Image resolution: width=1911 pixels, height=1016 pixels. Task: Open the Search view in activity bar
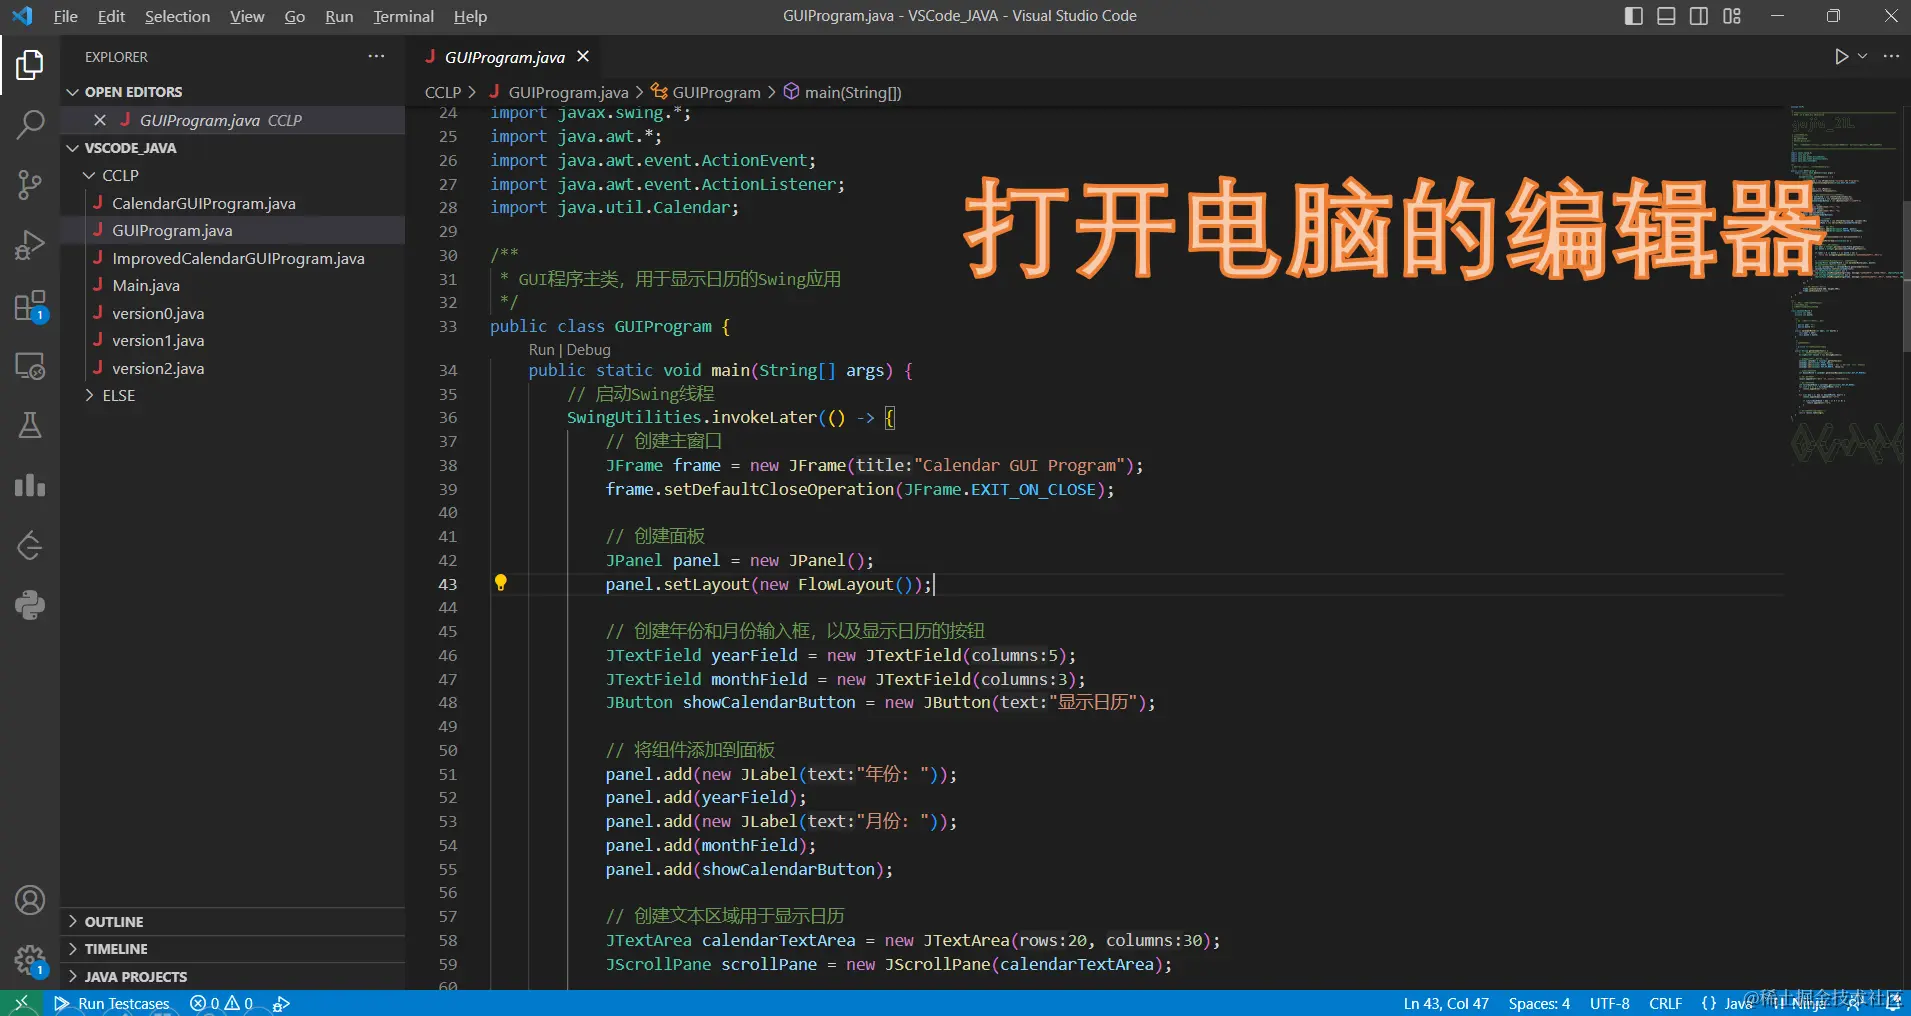click(30, 125)
